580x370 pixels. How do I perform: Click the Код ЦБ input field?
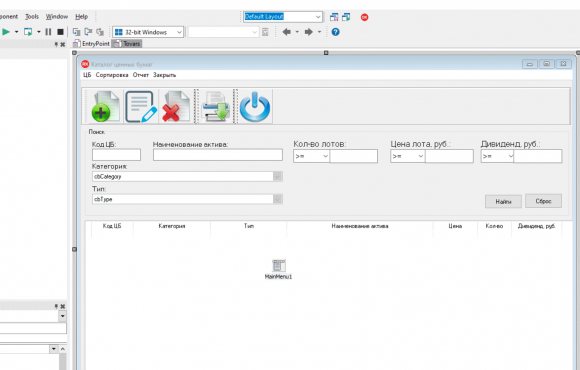tap(117, 155)
